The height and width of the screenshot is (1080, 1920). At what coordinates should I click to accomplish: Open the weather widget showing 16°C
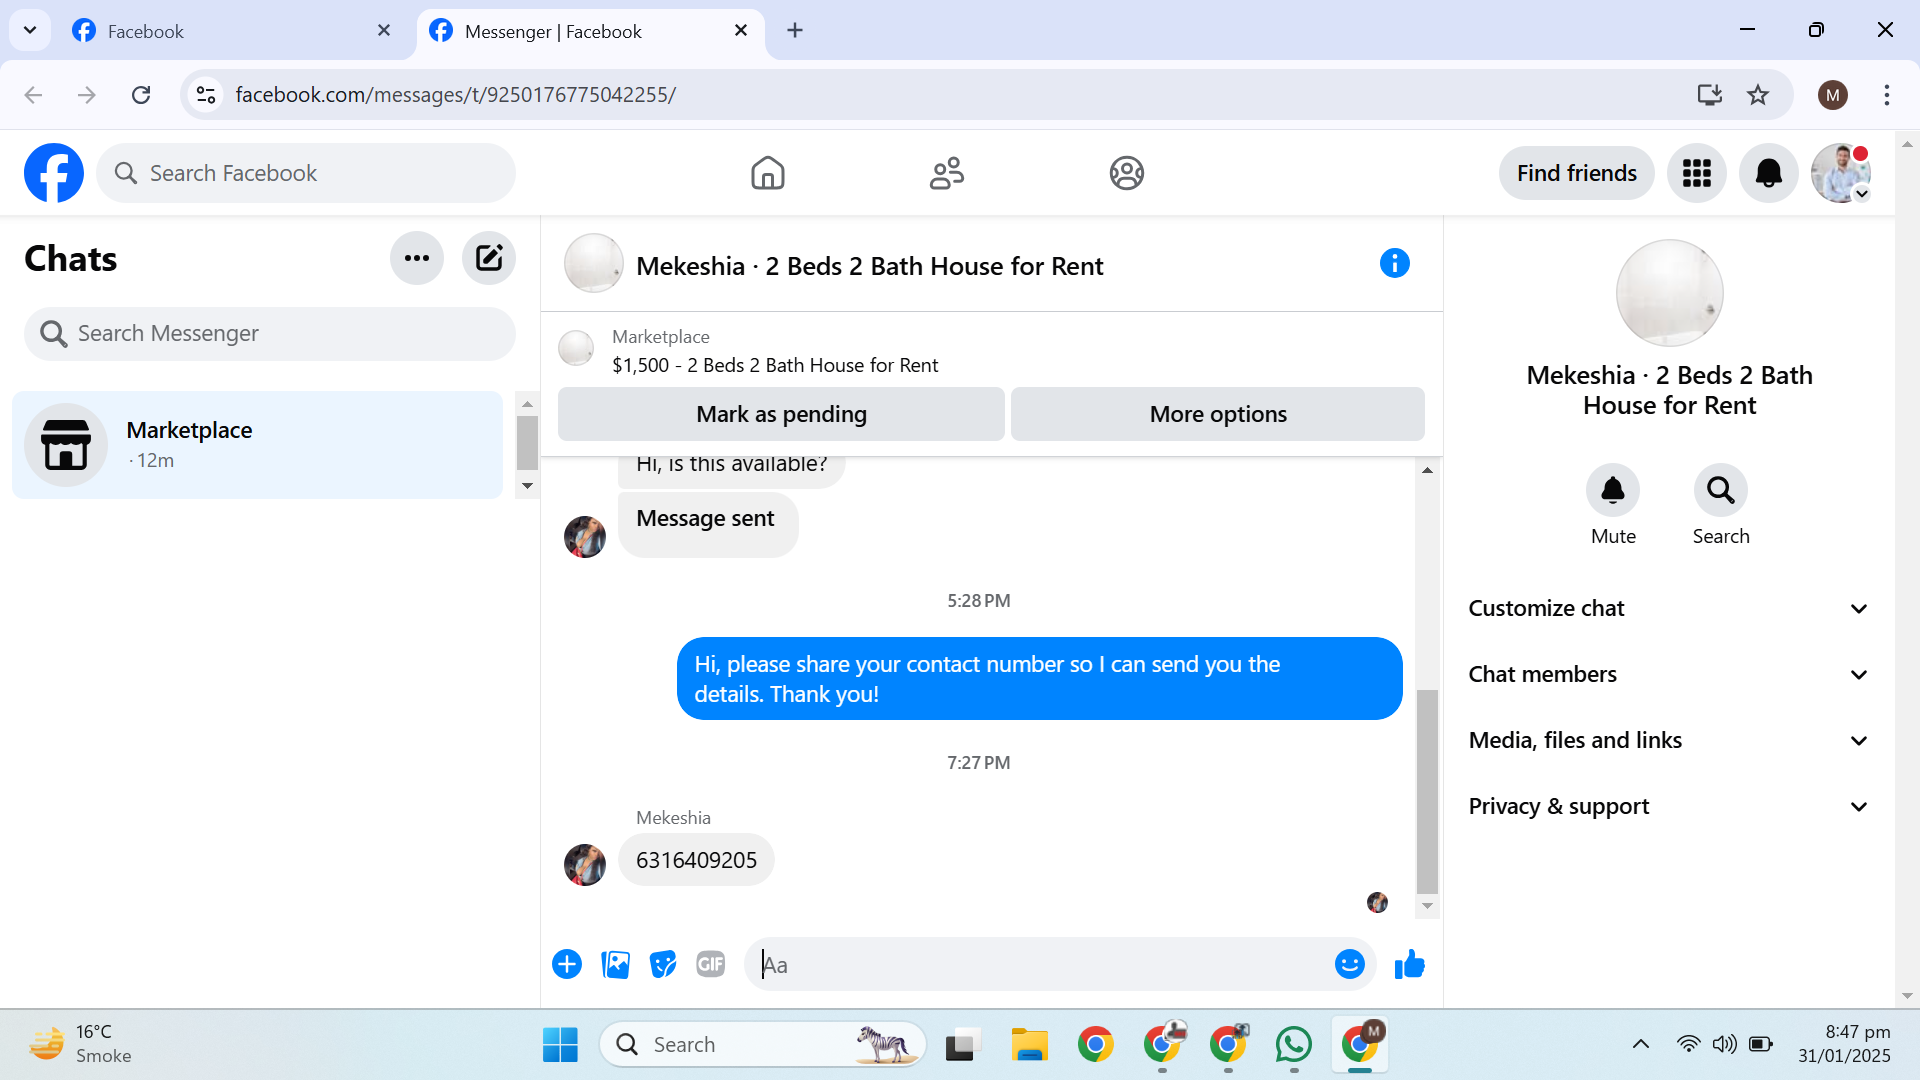coord(82,1045)
